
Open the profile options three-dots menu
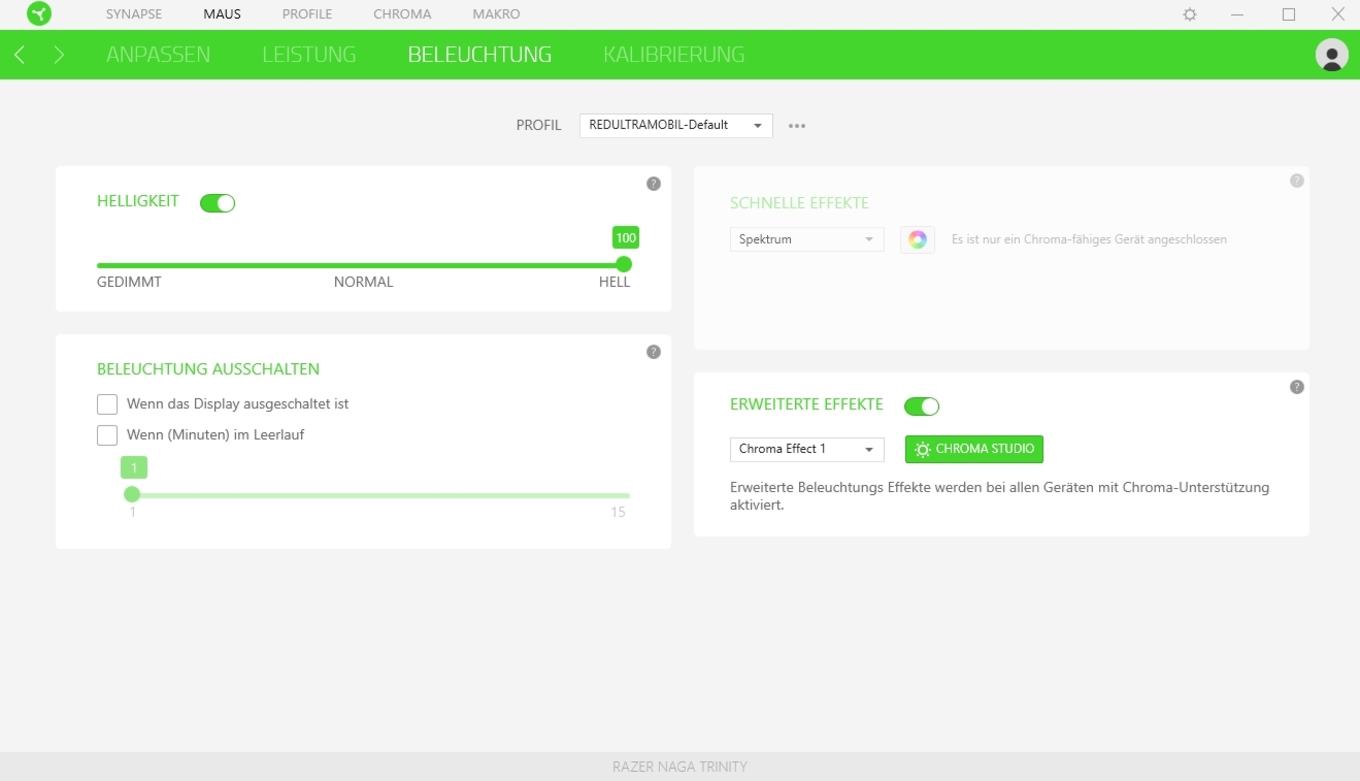point(797,126)
